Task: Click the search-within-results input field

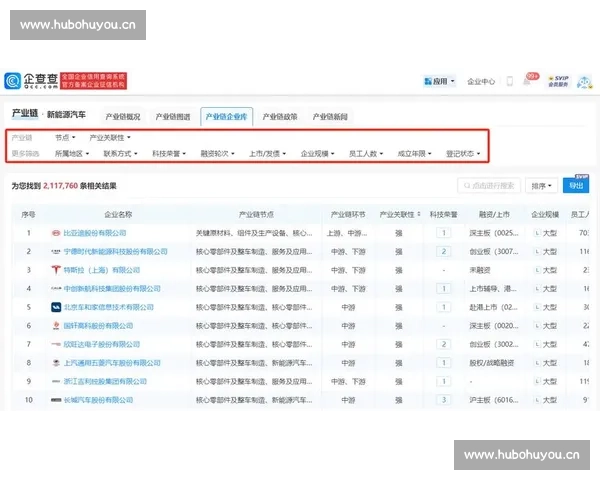Action: 489,185
